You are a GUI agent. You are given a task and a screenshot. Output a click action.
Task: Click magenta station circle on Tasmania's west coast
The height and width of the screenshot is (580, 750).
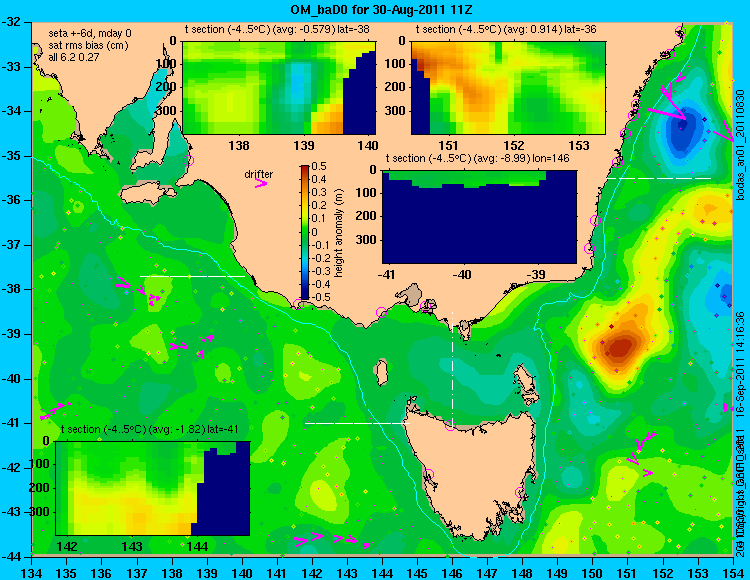pyautogui.click(x=428, y=474)
